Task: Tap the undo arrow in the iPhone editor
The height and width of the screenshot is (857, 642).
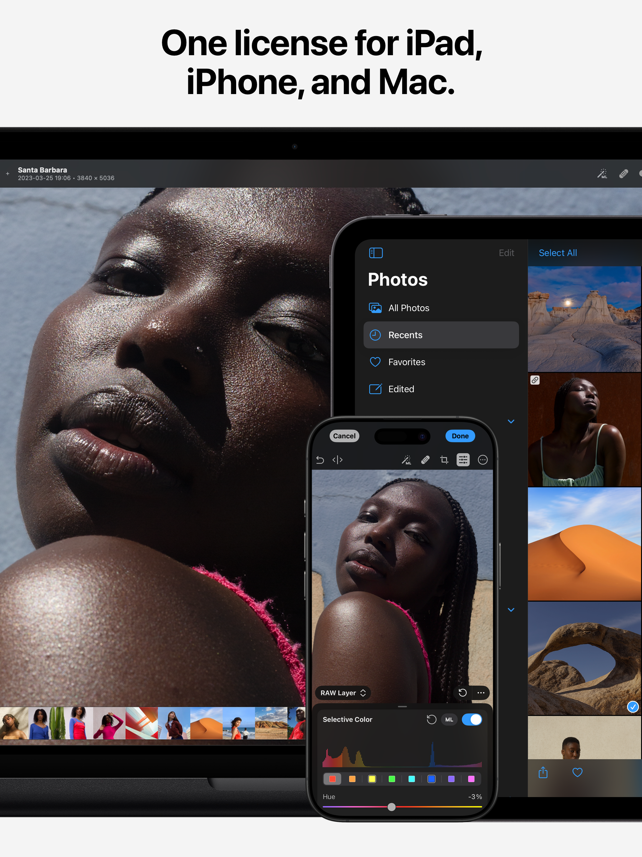Action: [x=320, y=460]
